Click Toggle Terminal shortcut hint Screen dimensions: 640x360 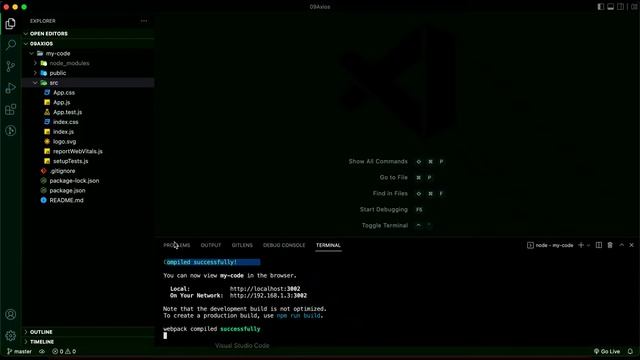(384, 225)
